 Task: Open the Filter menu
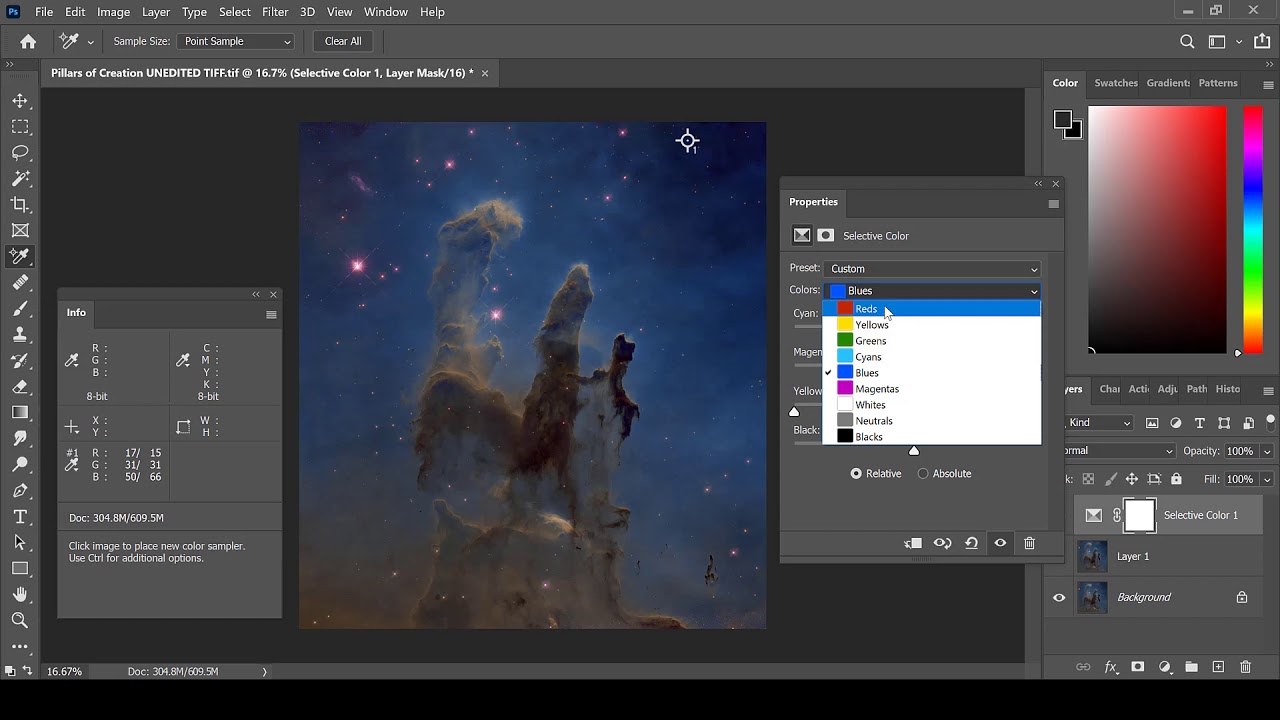pyautogui.click(x=275, y=12)
